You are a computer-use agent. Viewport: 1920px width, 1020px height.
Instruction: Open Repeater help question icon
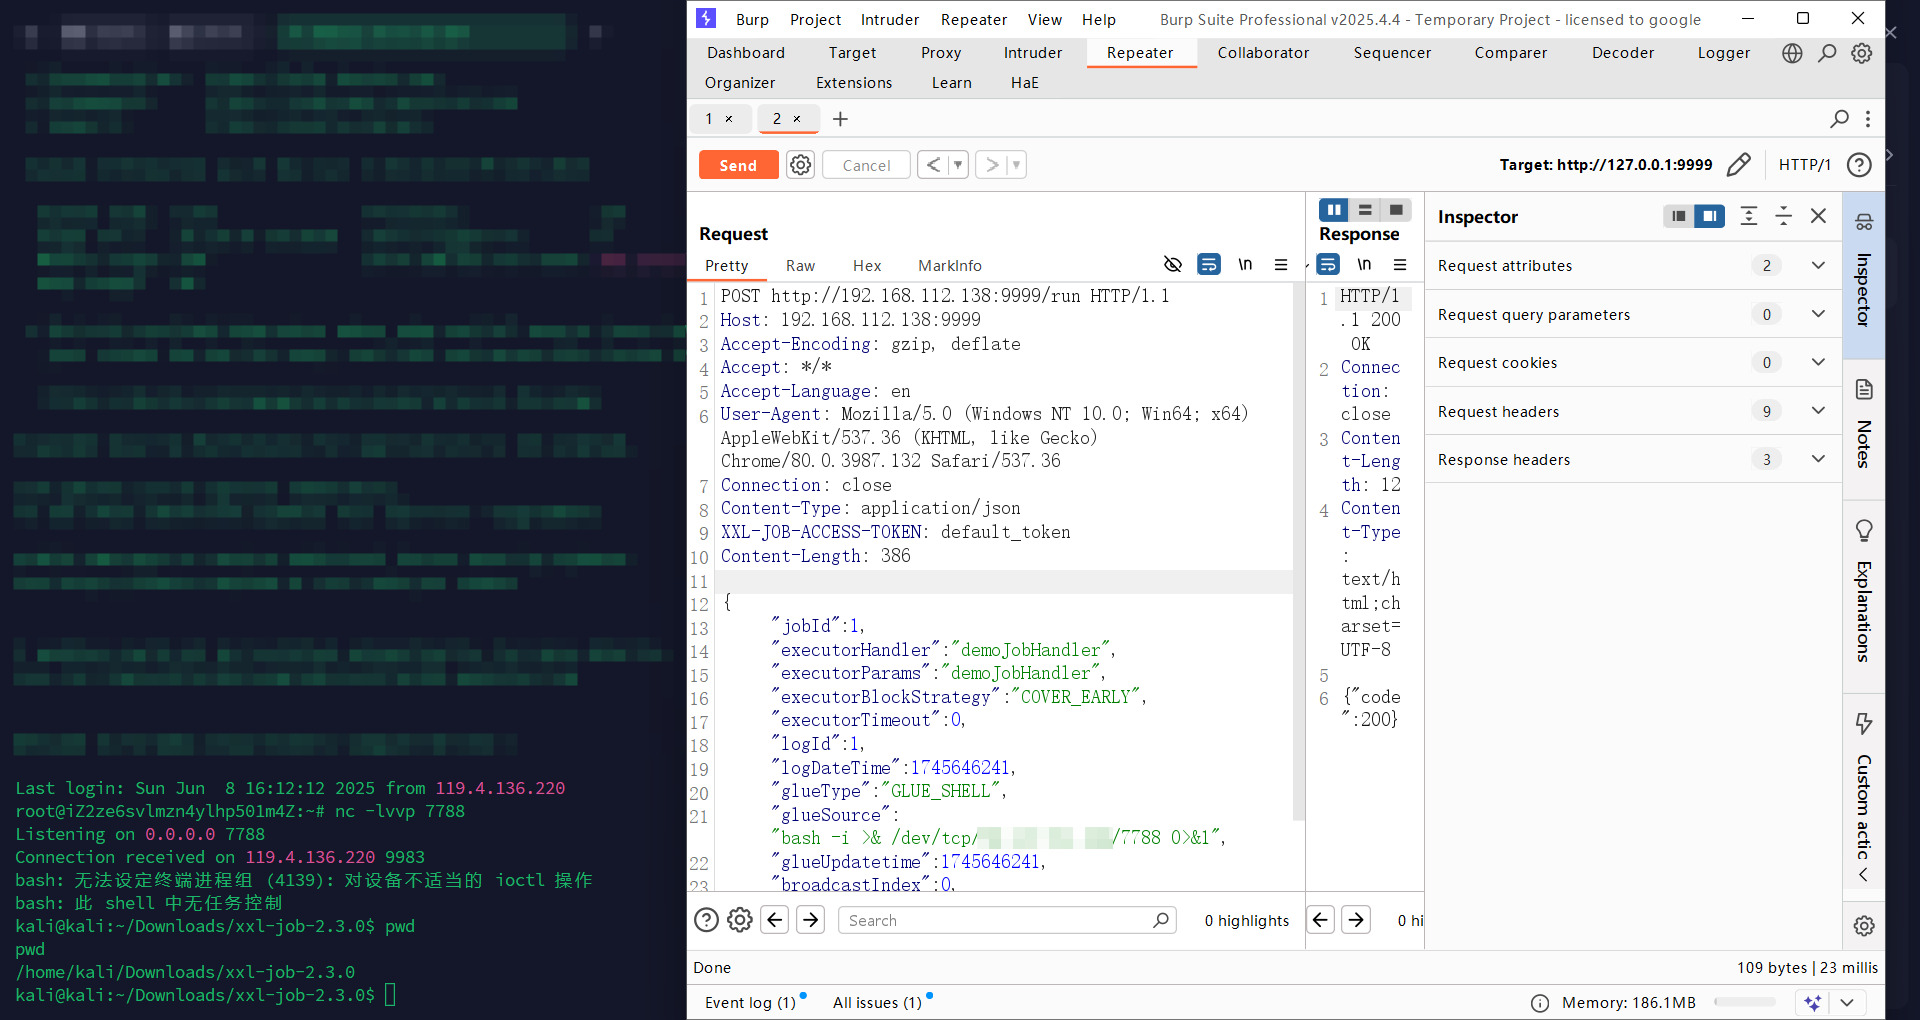pos(1859,164)
